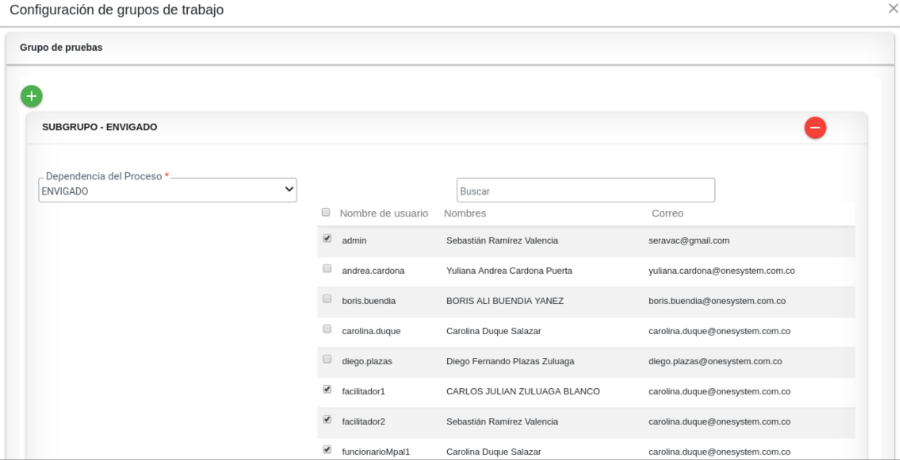Viewport: 900px width, 460px height.
Task: Deselect the facilitador2 user checkbox
Action: tap(327, 419)
